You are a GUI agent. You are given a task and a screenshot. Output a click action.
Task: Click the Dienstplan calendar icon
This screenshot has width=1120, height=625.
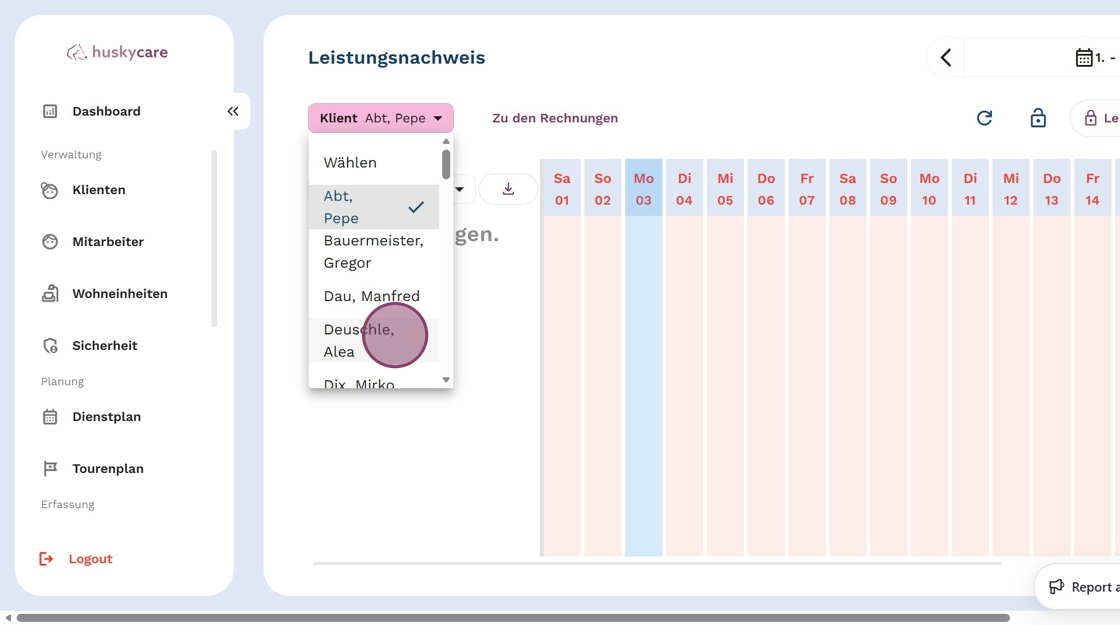coord(50,416)
